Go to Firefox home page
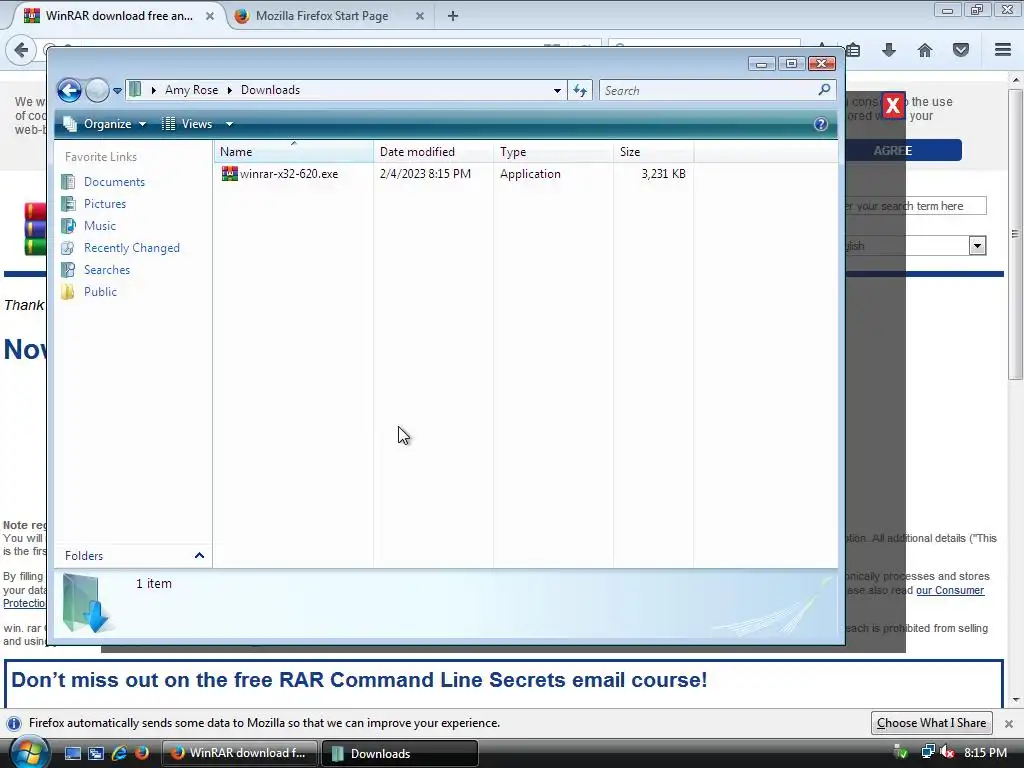The image size is (1024, 768). [x=925, y=50]
